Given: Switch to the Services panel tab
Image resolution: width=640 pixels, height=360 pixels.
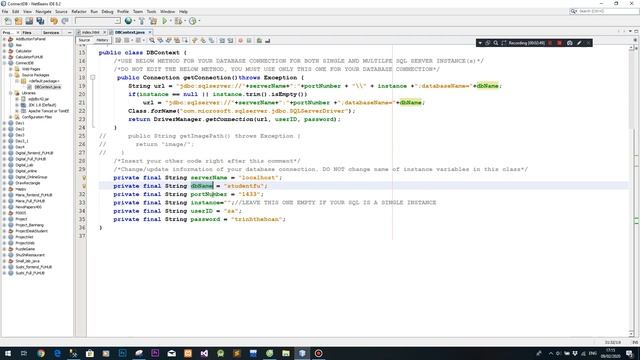Looking at the screenshot, I should 51,32.
